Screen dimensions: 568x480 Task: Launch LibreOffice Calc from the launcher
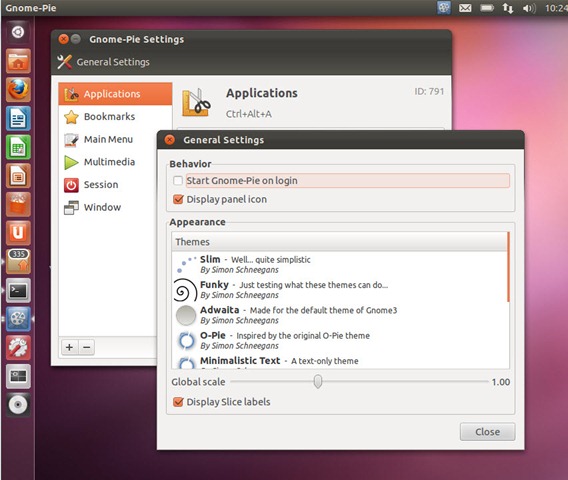(x=18, y=147)
